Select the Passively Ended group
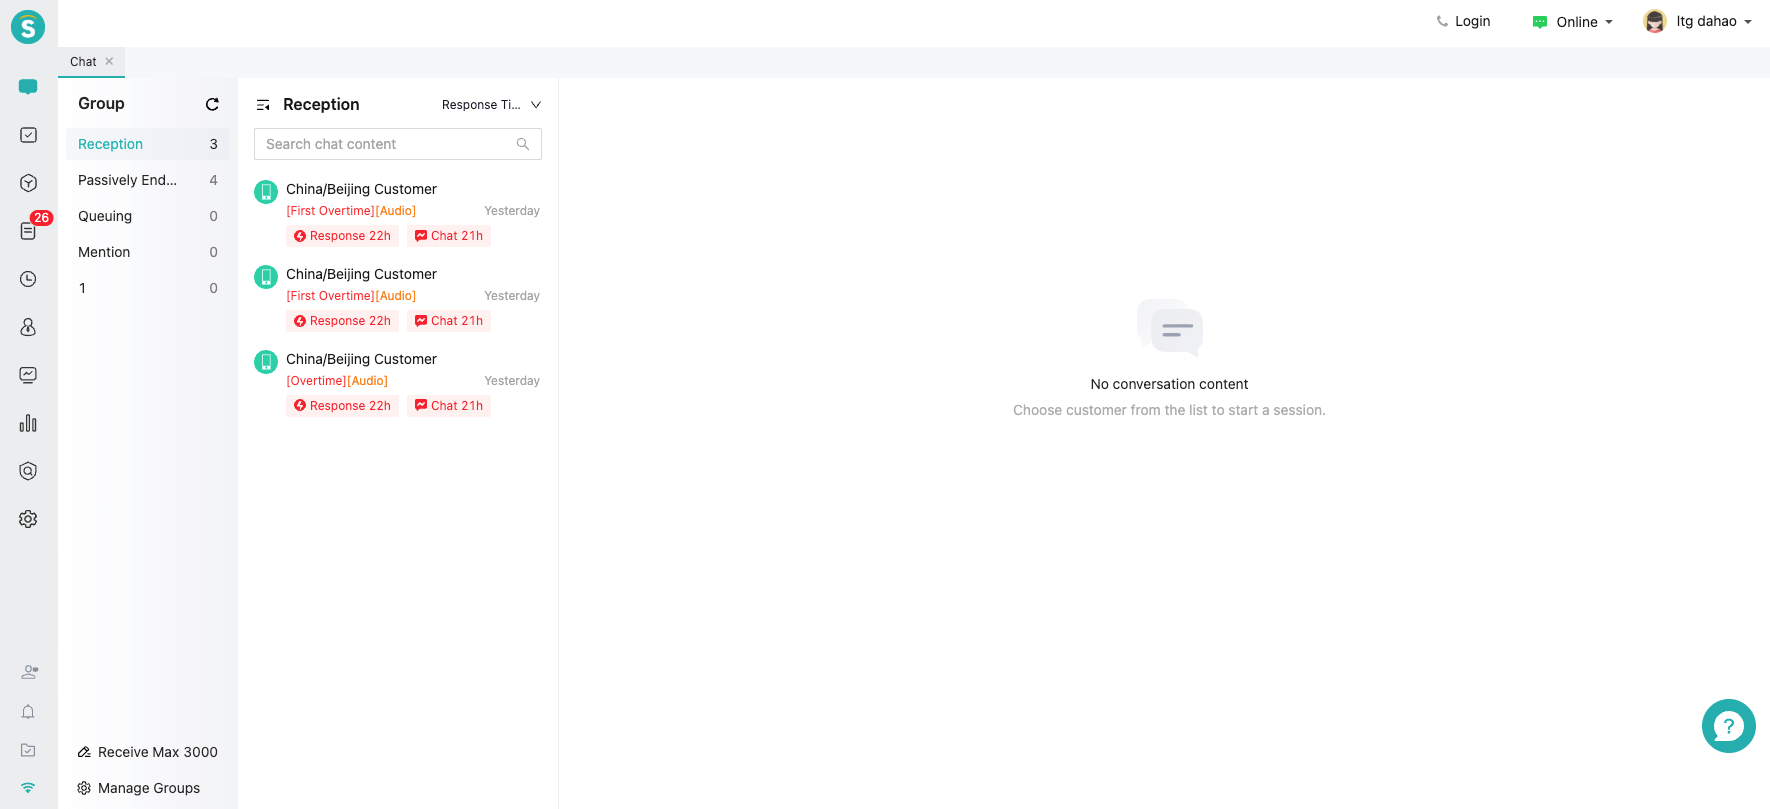This screenshot has height=809, width=1770. [127, 180]
